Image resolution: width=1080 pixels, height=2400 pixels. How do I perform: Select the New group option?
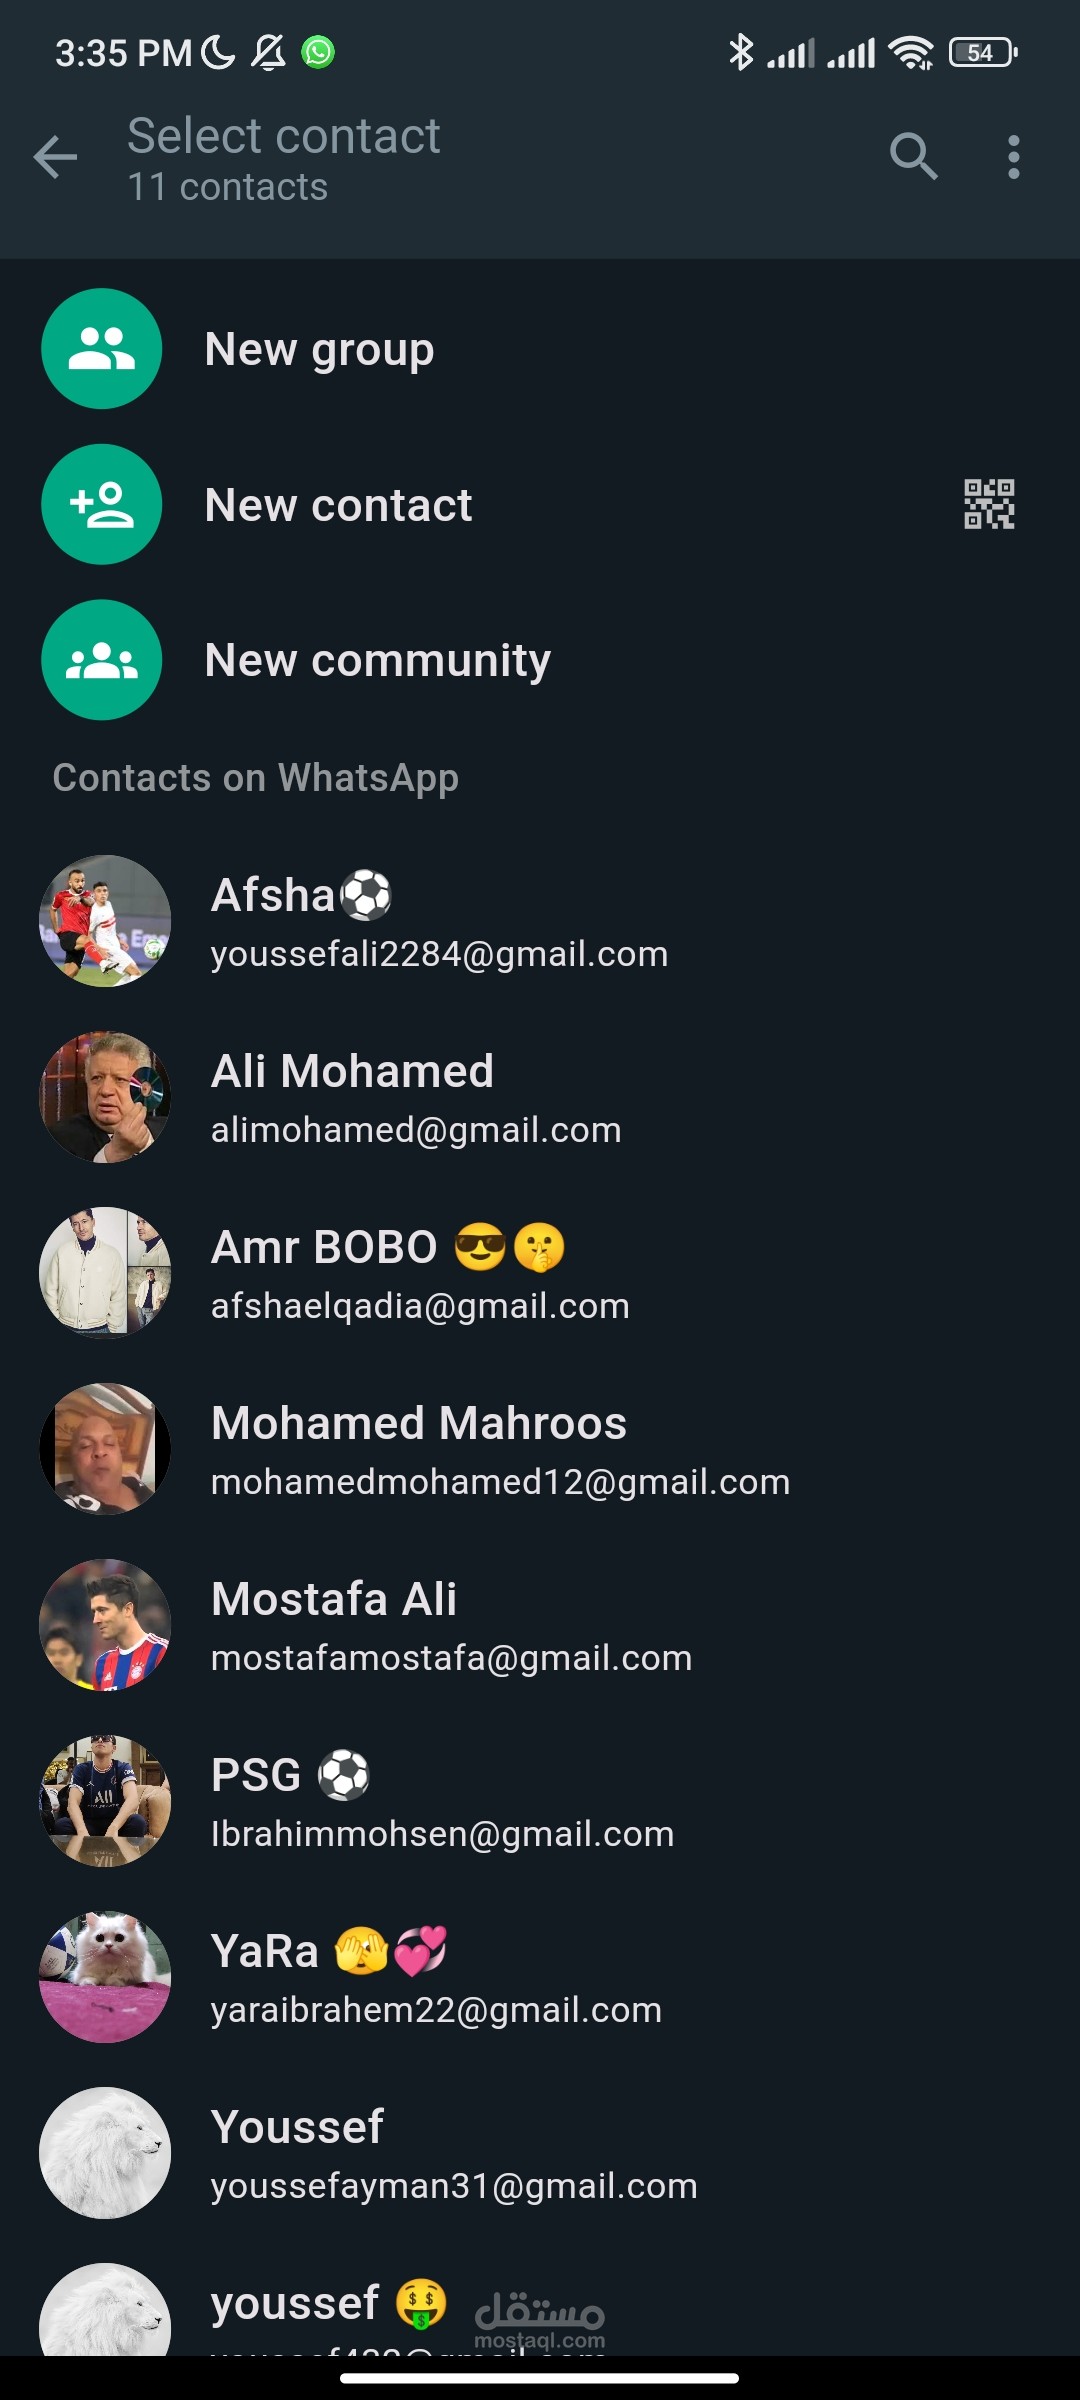pos(319,350)
